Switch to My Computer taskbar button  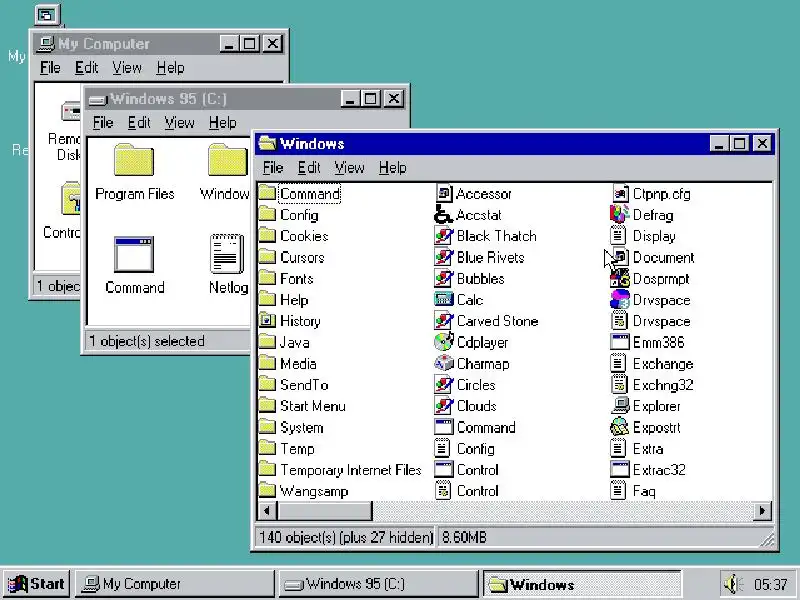[x=175, y=584]
